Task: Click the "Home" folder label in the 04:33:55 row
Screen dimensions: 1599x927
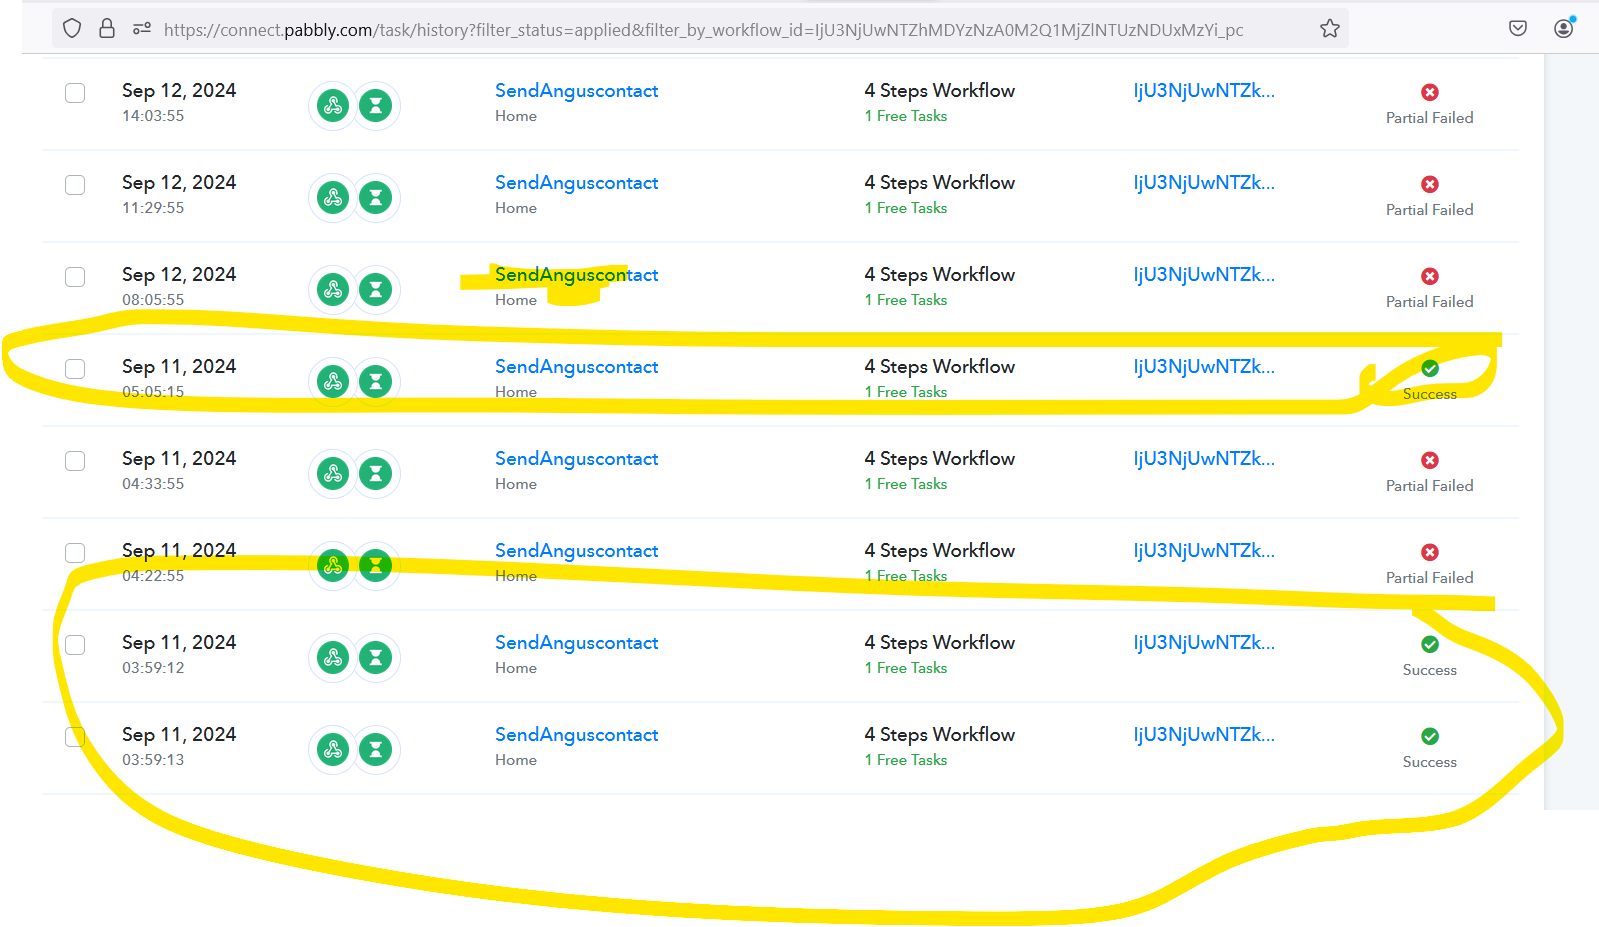Action: (516, 484)
